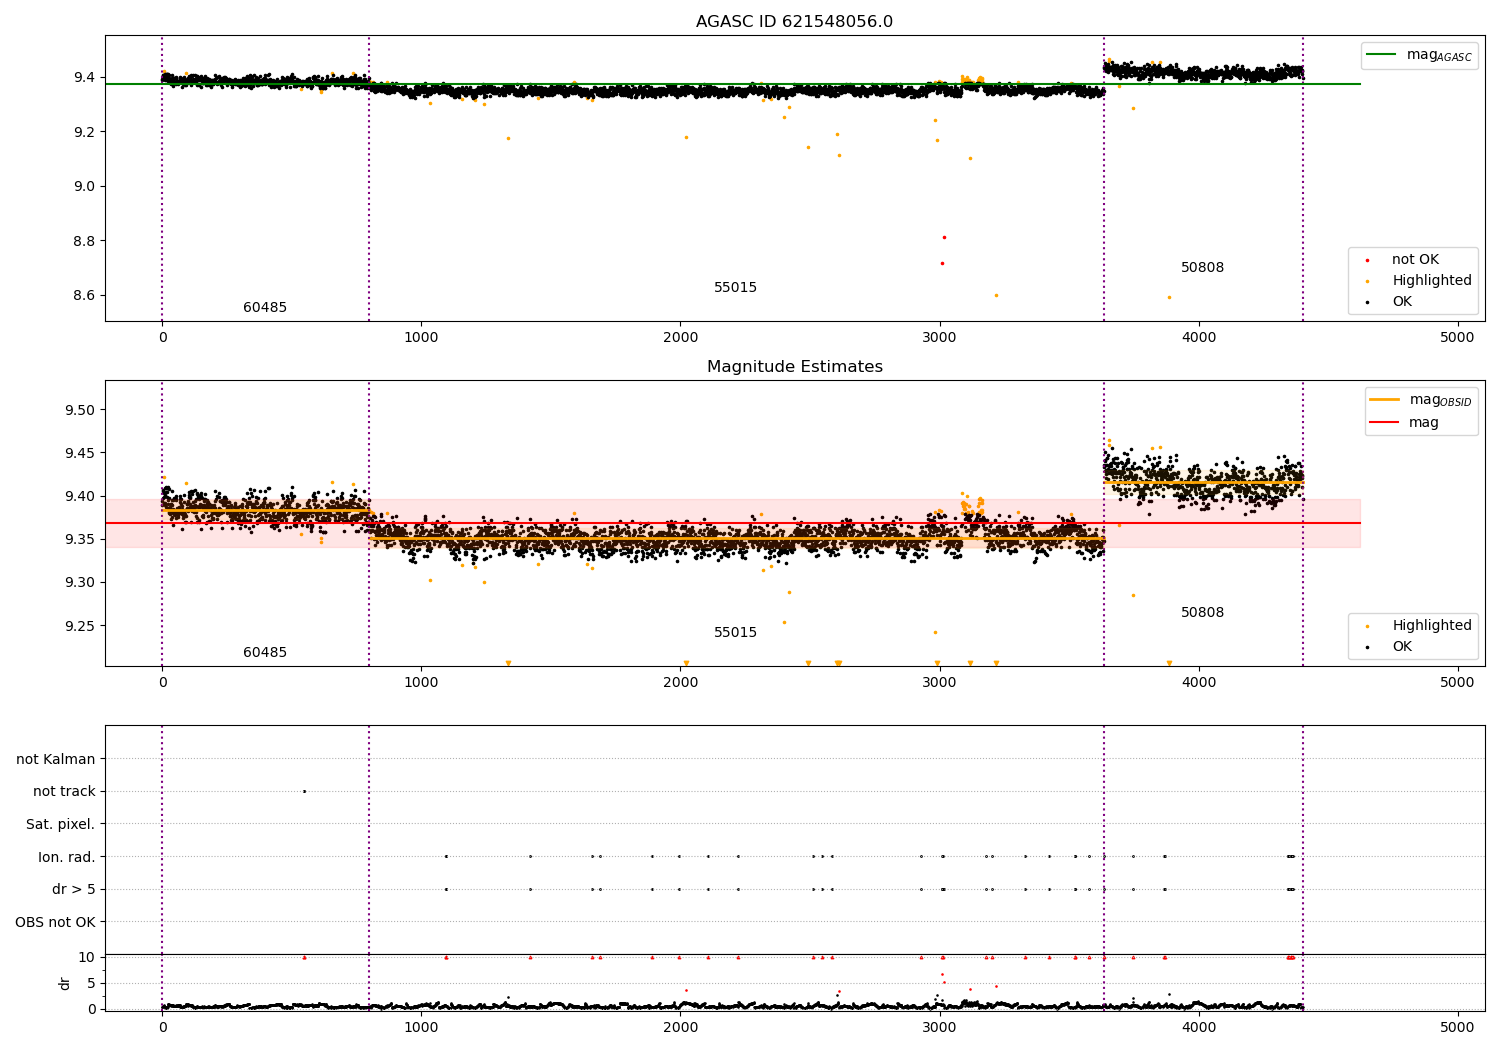Click the 'Highlighted' legend entry in top plot
The height and width of the screenshot is (1050, 1500).
point(1431,281)
